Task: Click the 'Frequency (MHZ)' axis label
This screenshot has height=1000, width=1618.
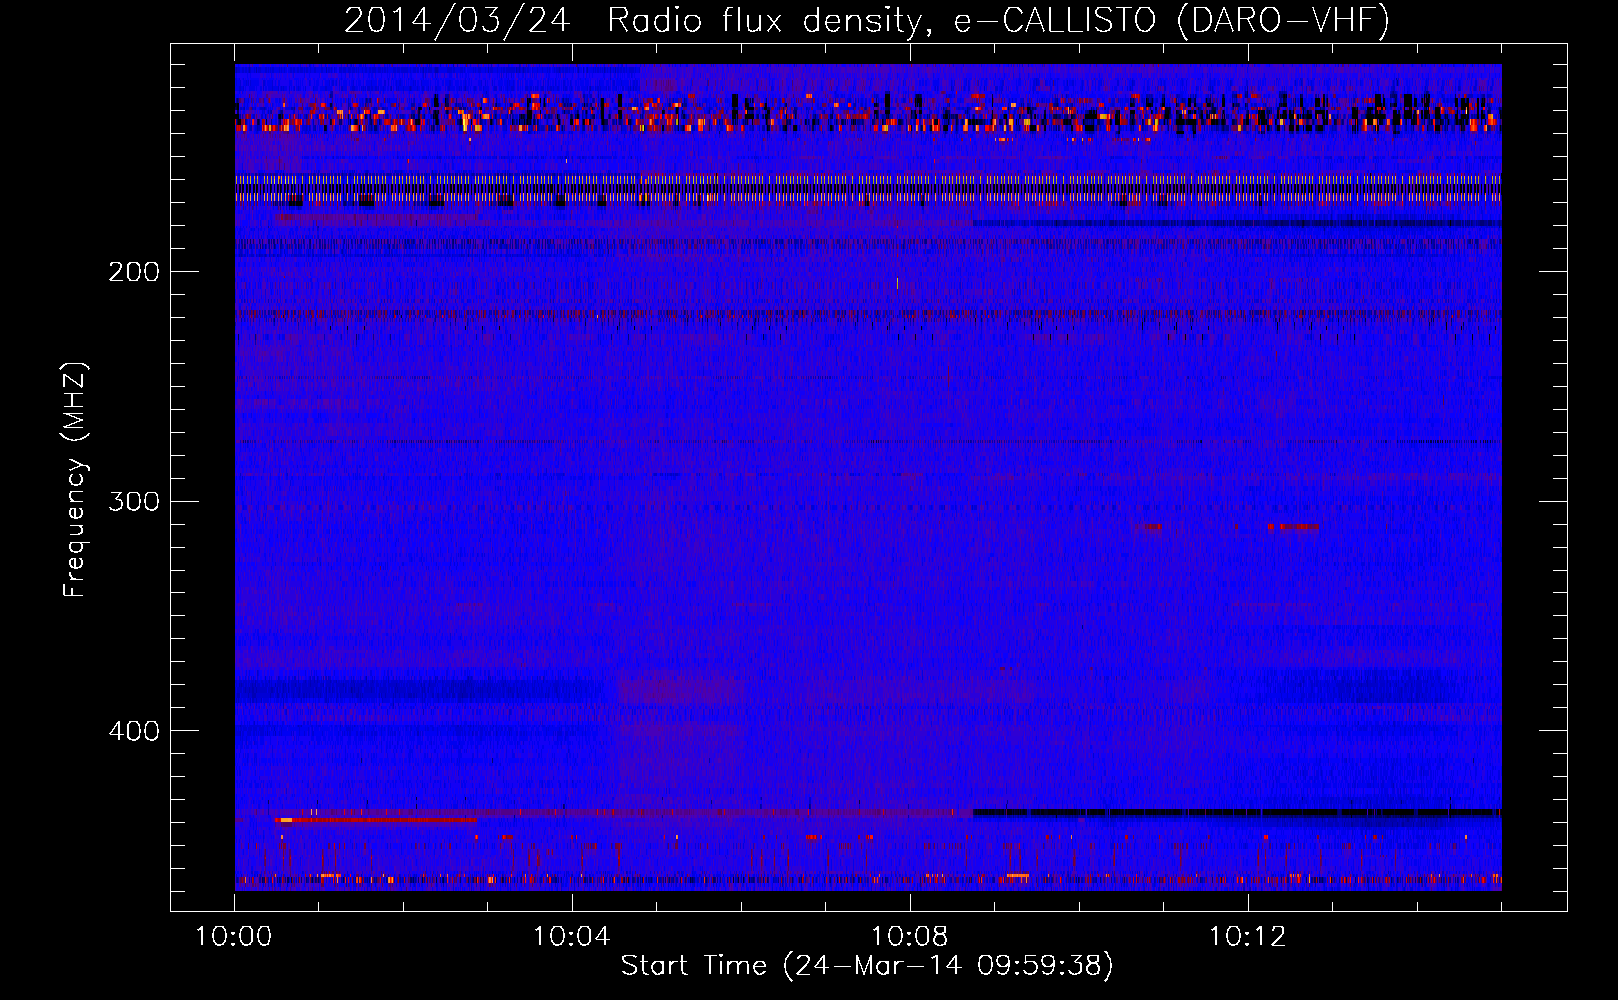Action: [x=75, y=480]
